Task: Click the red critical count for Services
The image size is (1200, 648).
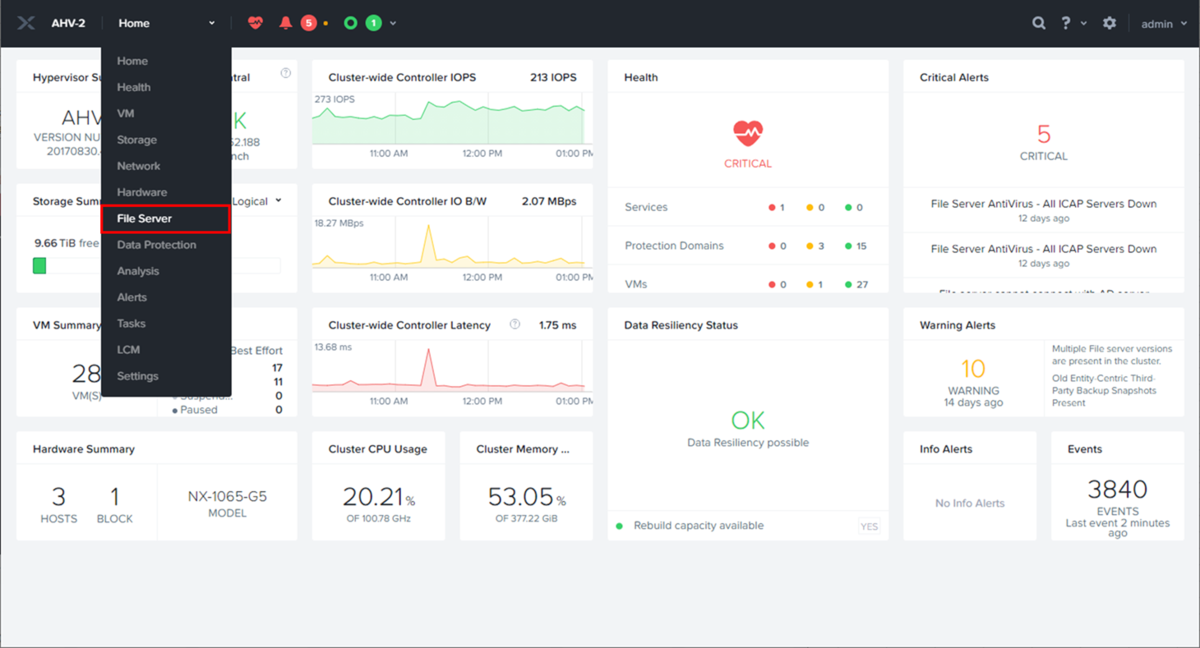Action: [x=776, y=208]
